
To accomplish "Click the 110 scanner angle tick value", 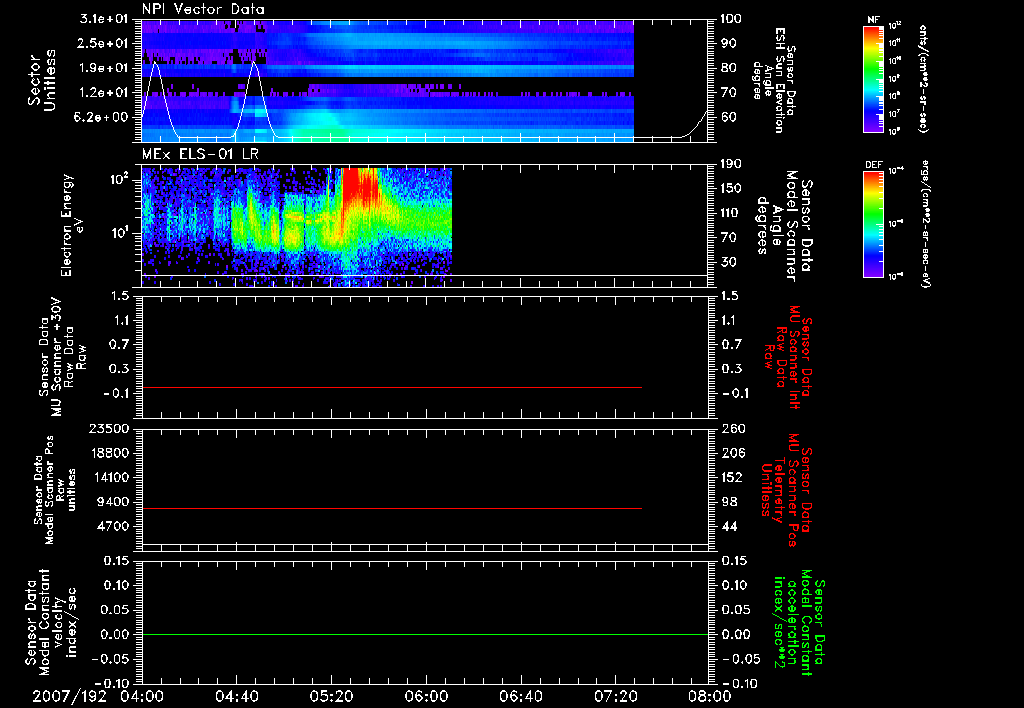I will [x=731, y=213].
